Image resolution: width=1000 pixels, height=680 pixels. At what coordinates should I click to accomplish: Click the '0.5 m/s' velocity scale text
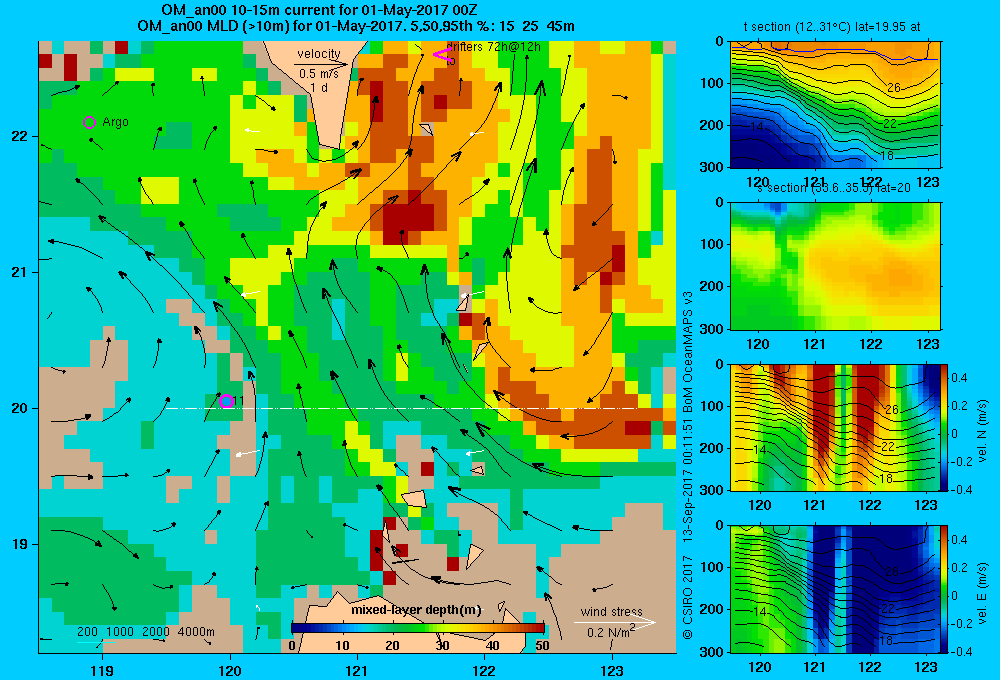319,74
